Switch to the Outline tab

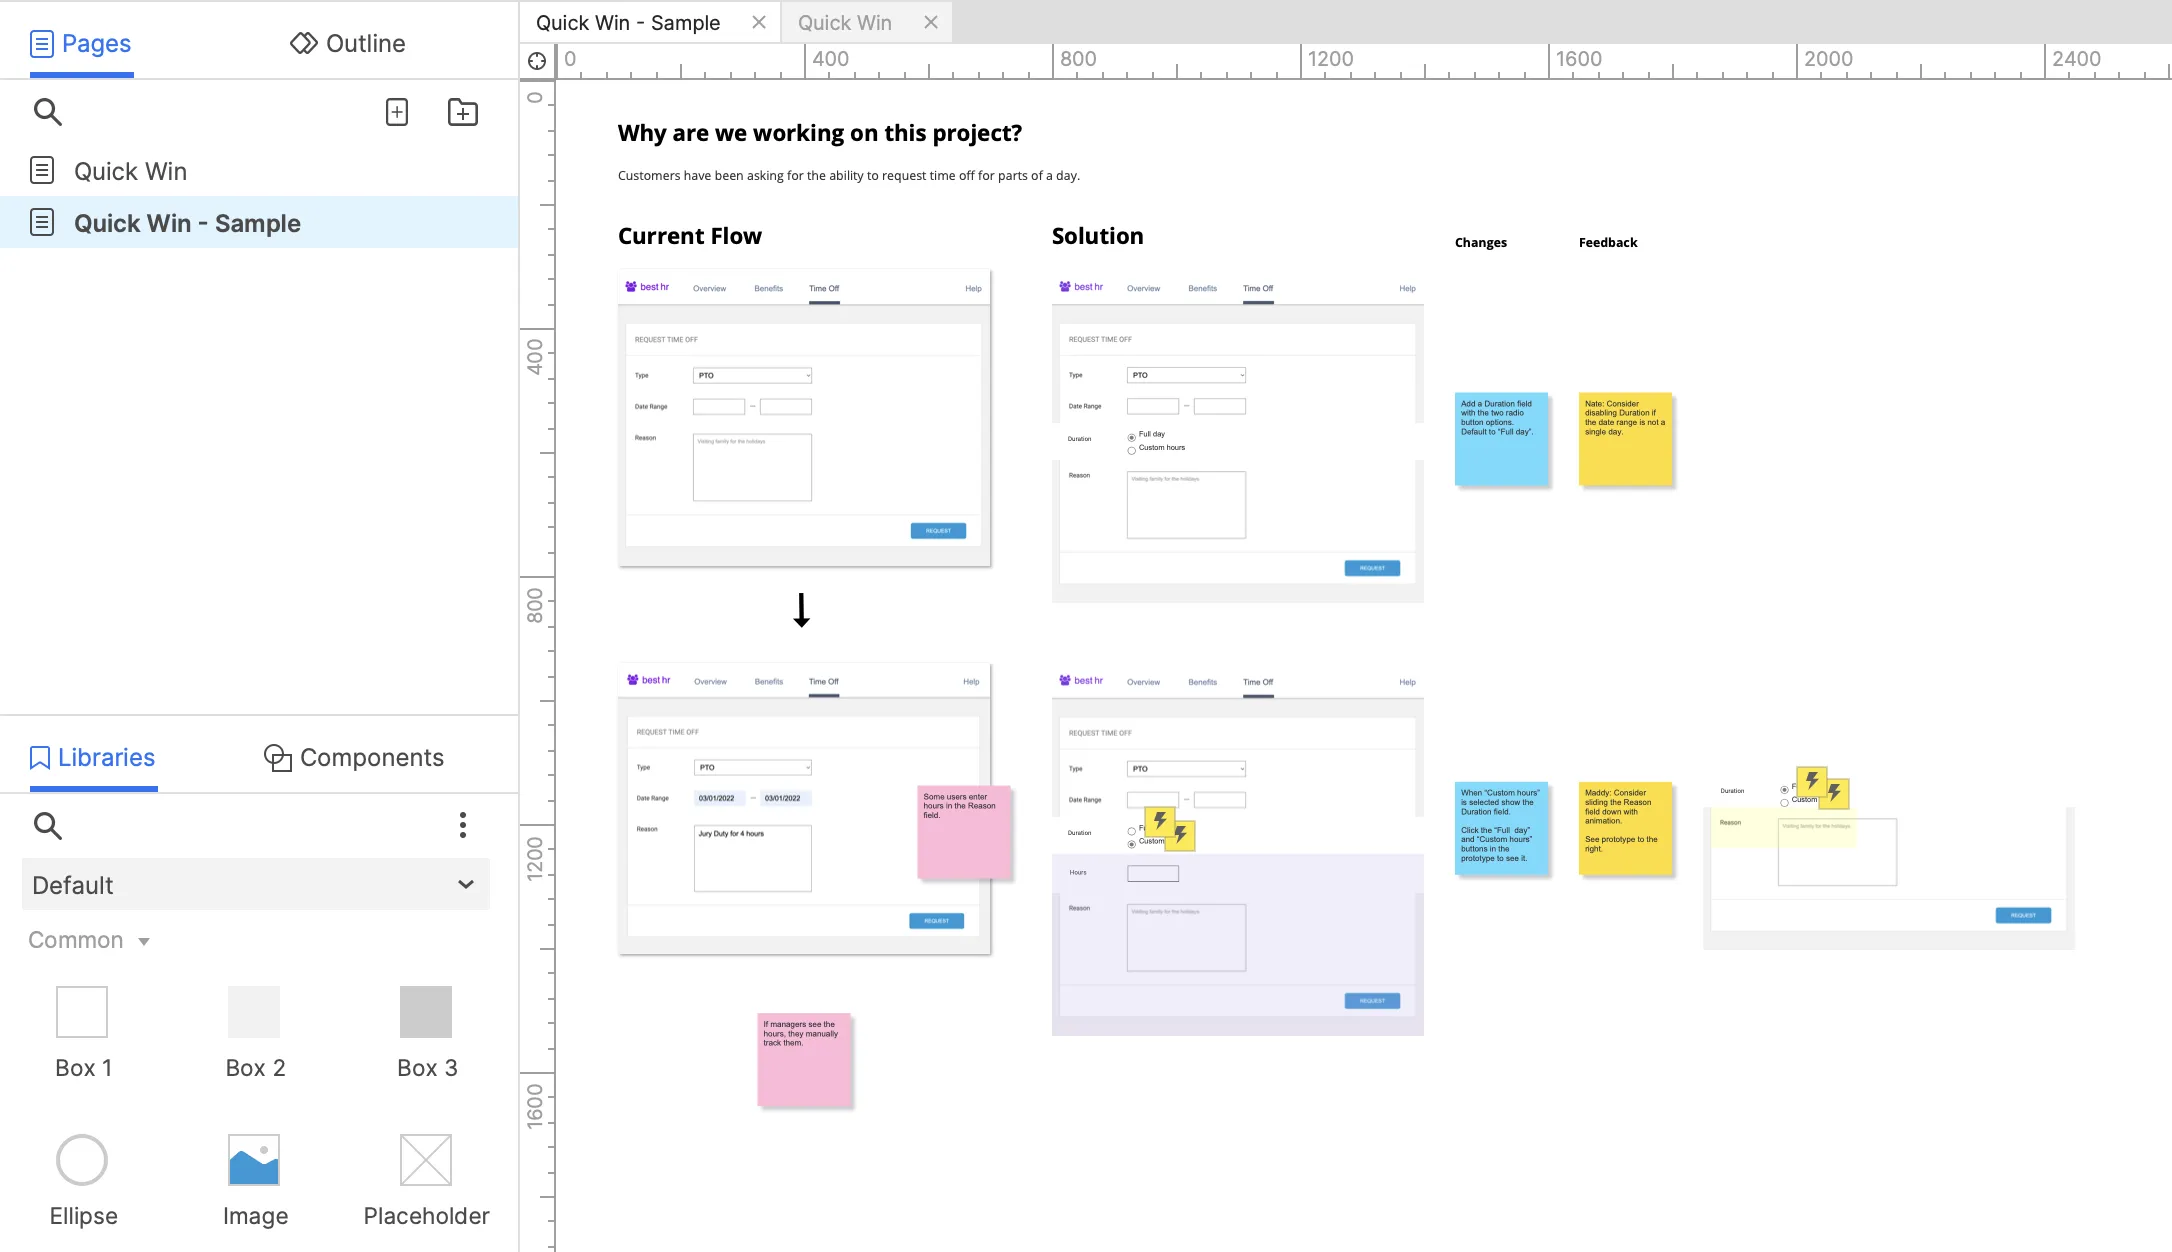[348, 44]
